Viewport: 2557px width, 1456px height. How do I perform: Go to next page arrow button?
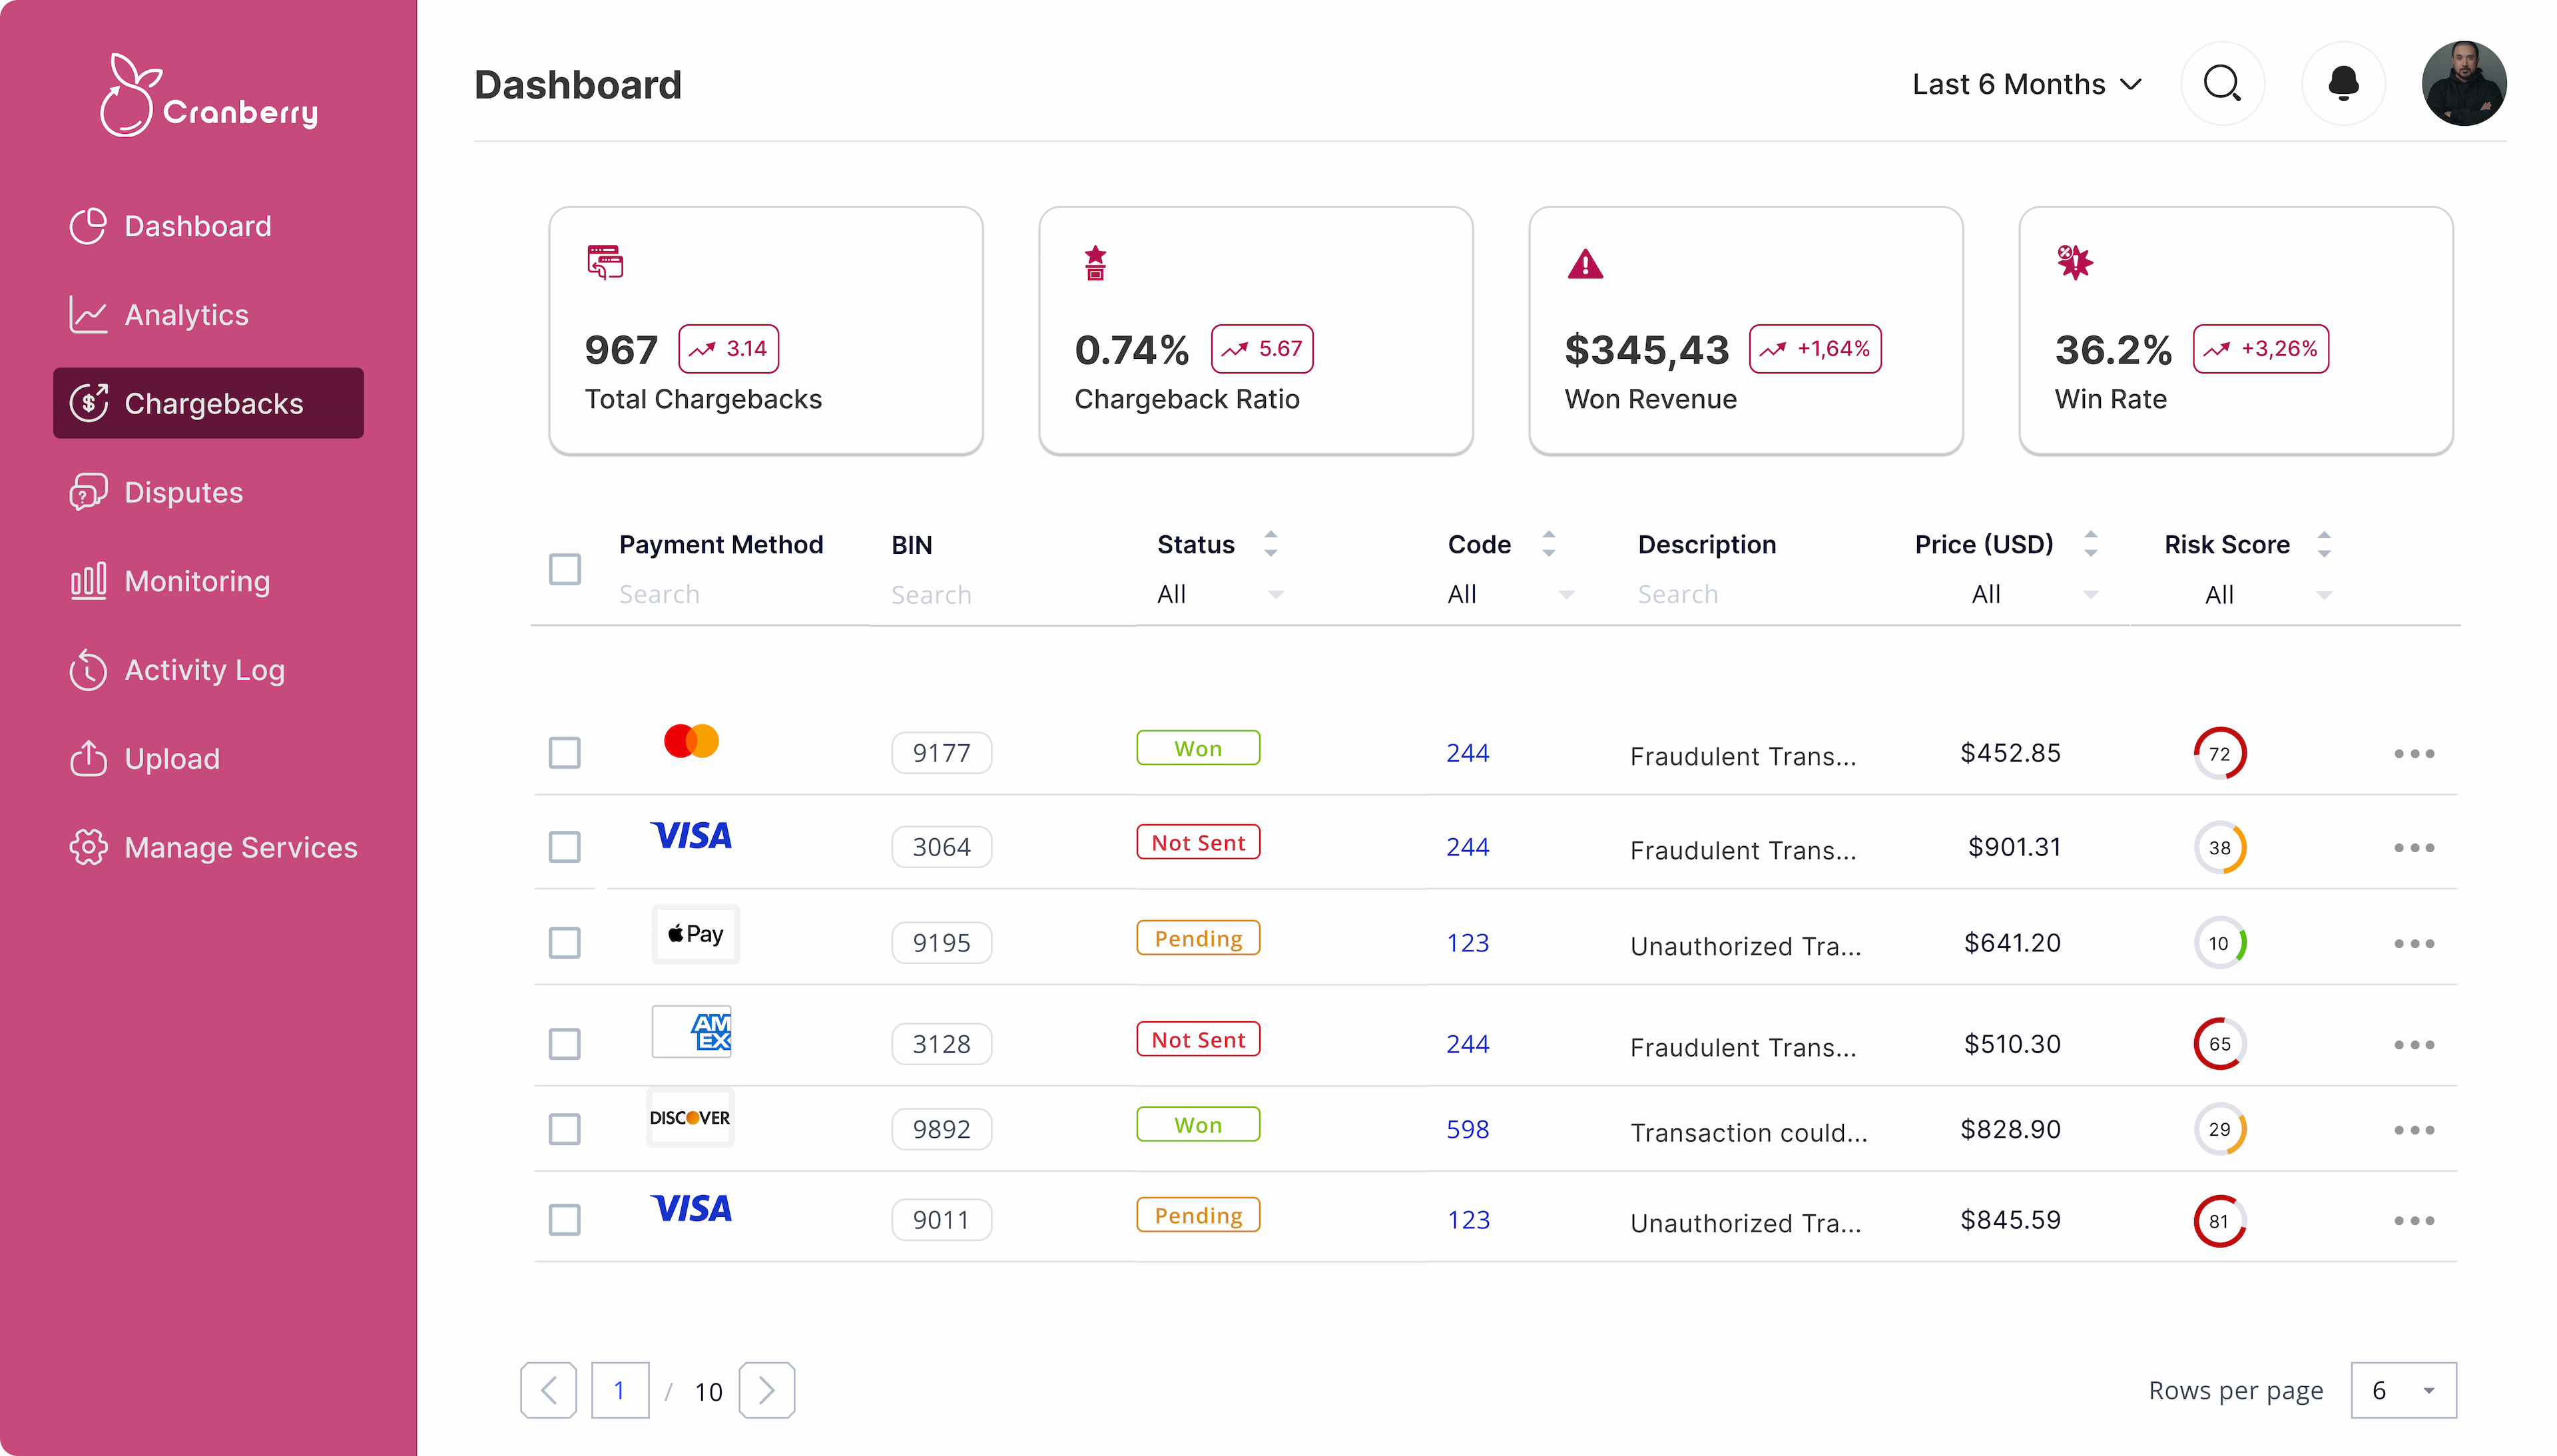pos(766,1390)
